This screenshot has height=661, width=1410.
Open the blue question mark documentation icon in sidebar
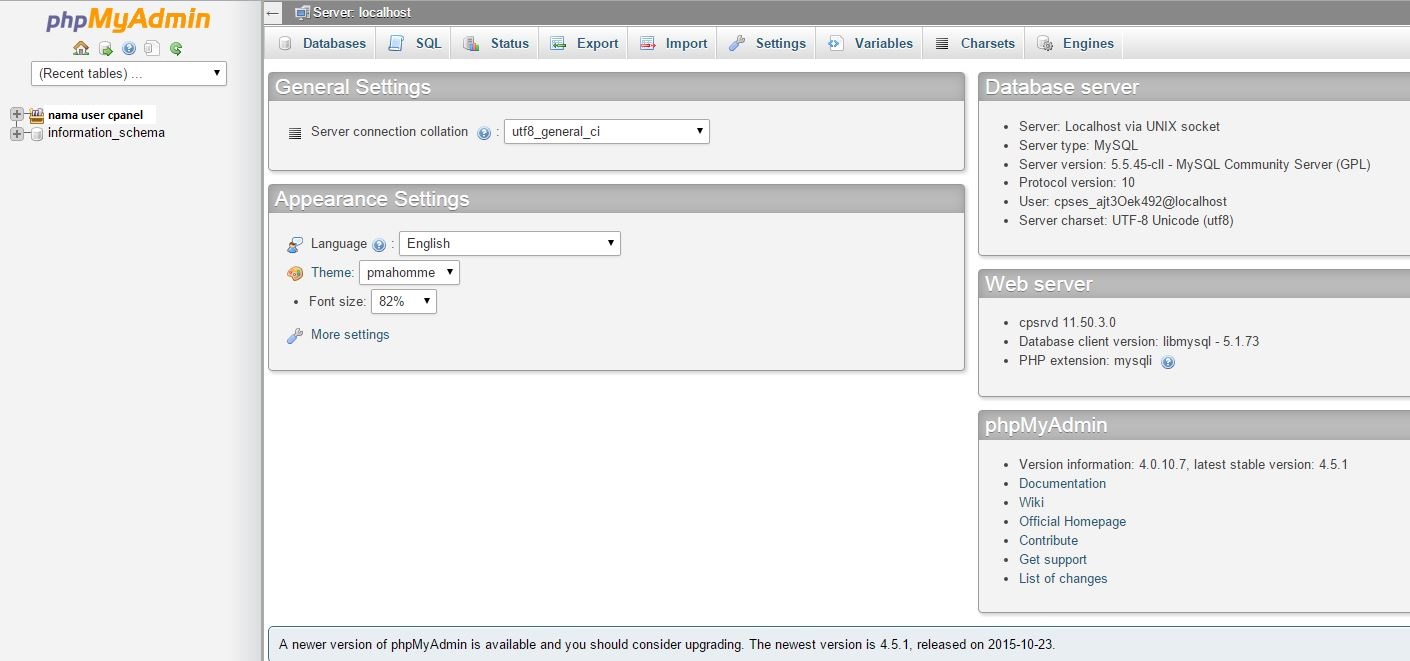(x=129, y=48)
